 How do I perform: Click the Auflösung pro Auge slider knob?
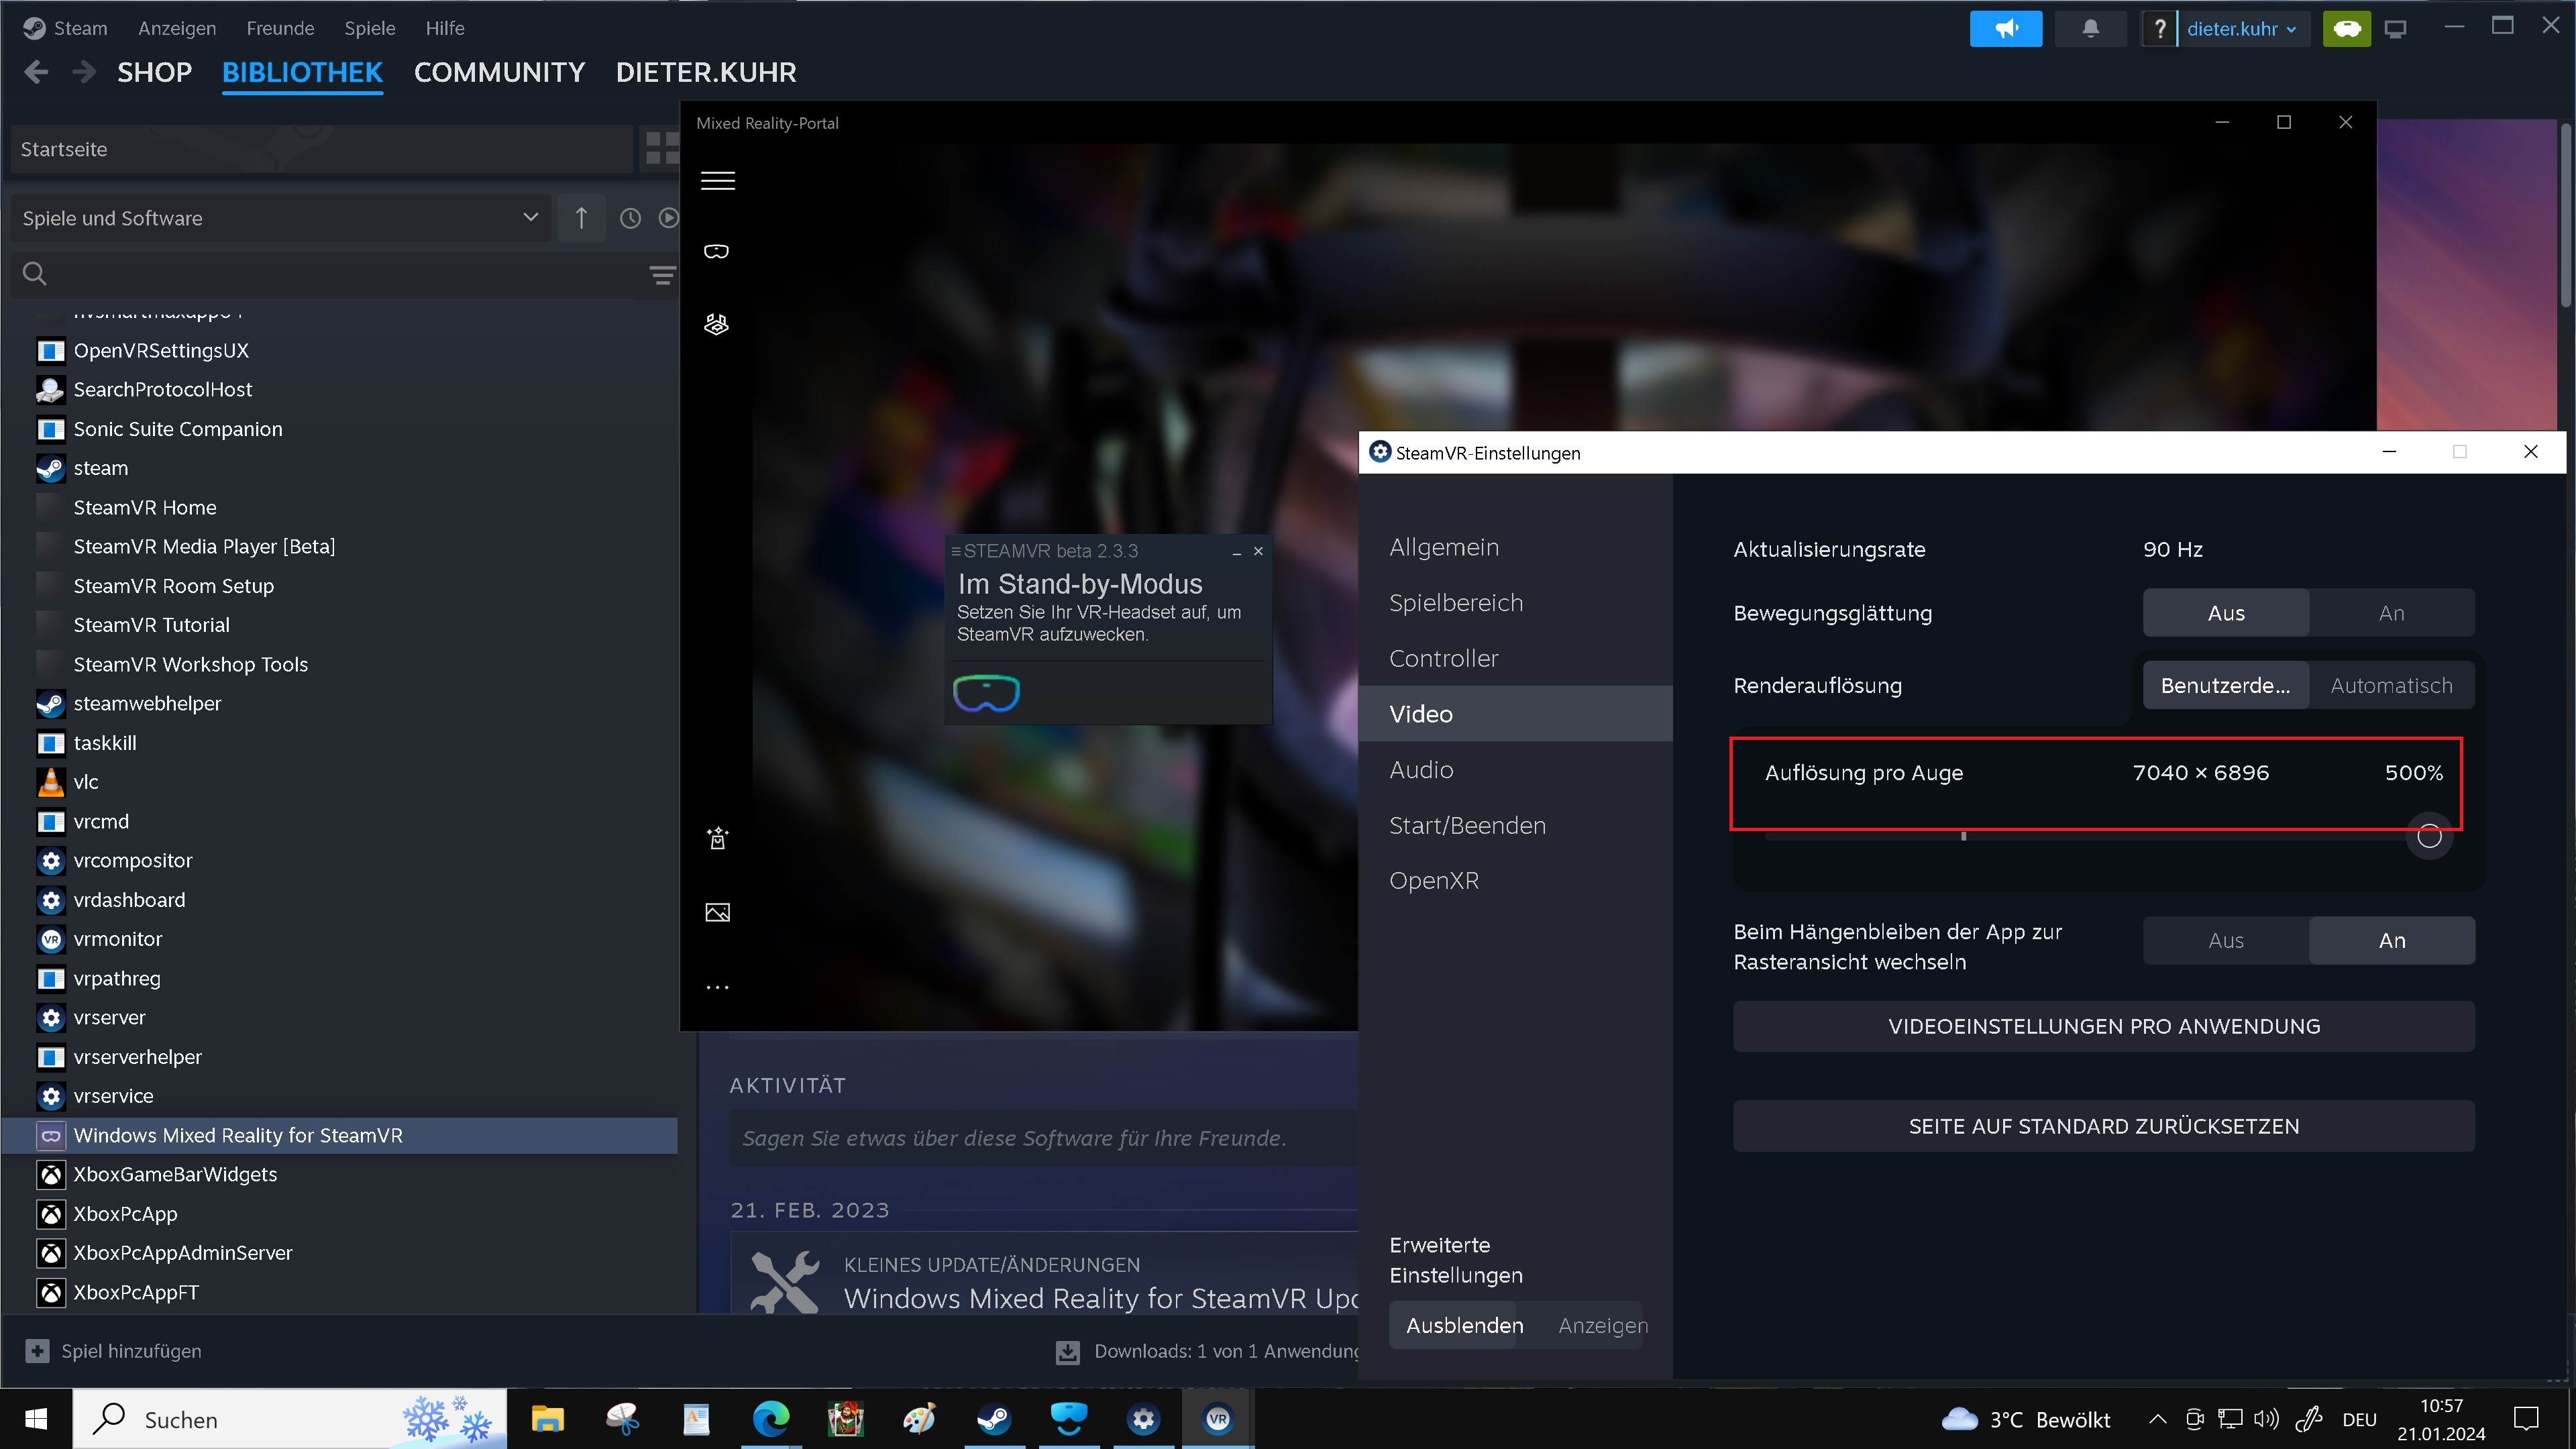2429,836
